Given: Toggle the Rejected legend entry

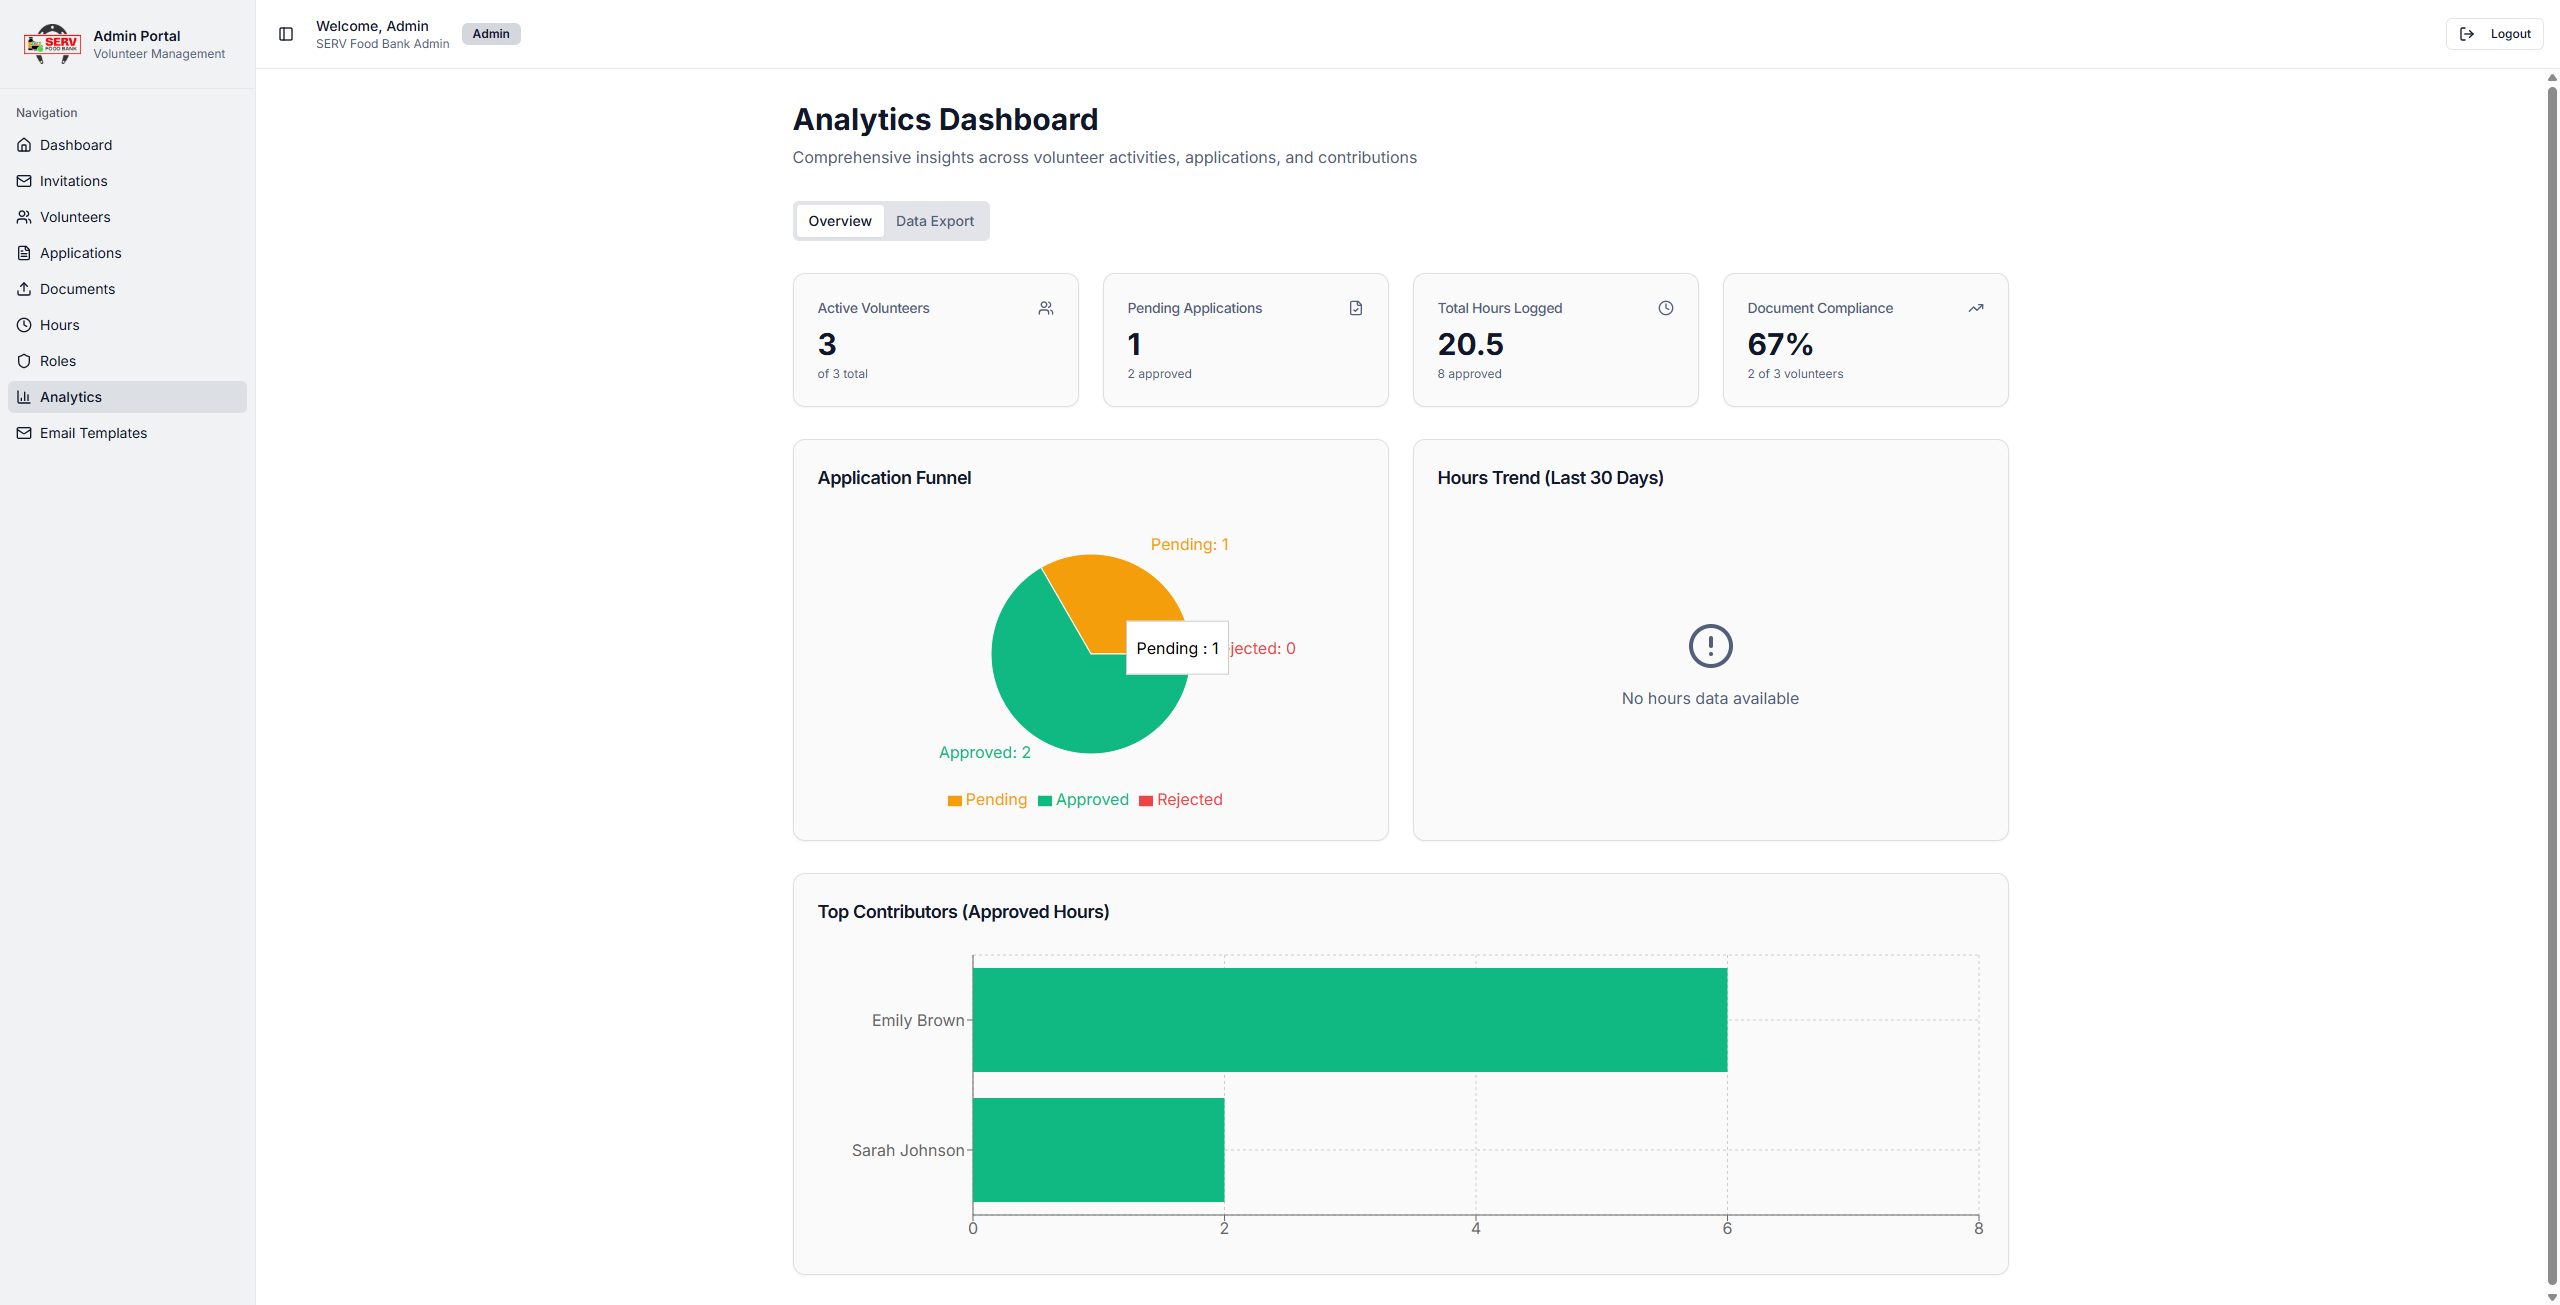Looking at the screenshot, I should point(1180,800).
